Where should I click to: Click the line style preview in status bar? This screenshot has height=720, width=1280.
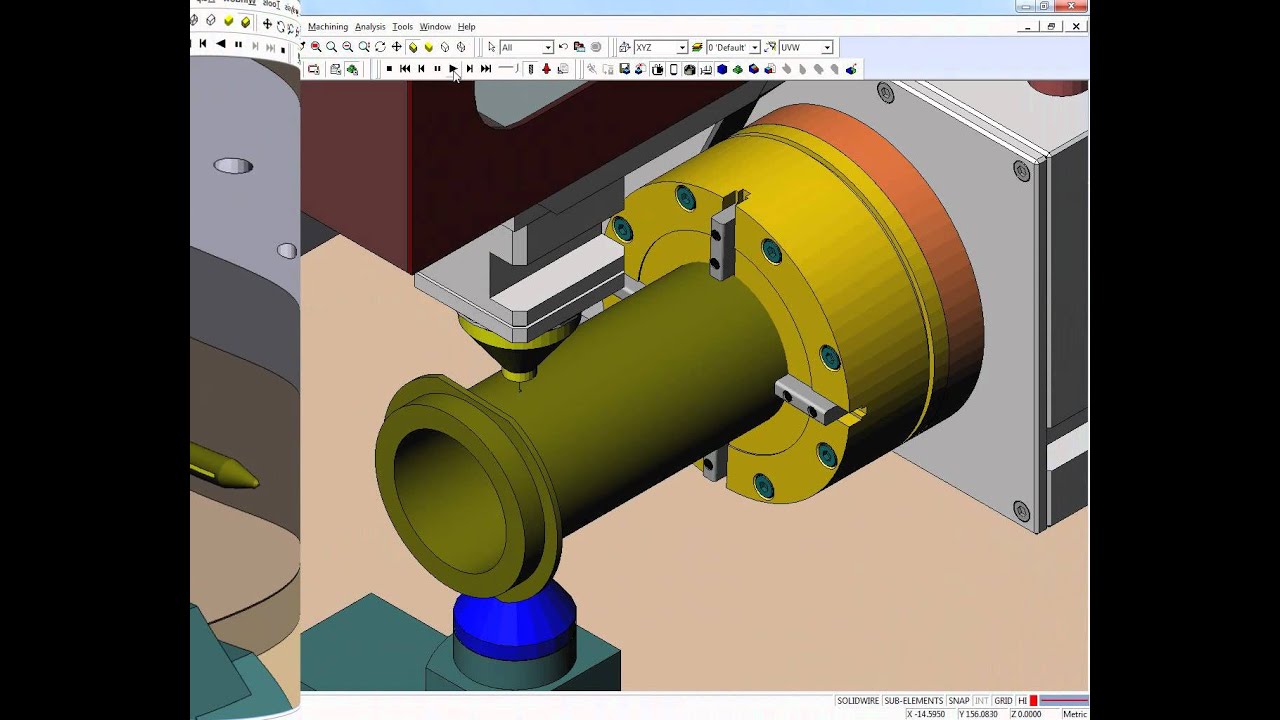[1064, 701]
